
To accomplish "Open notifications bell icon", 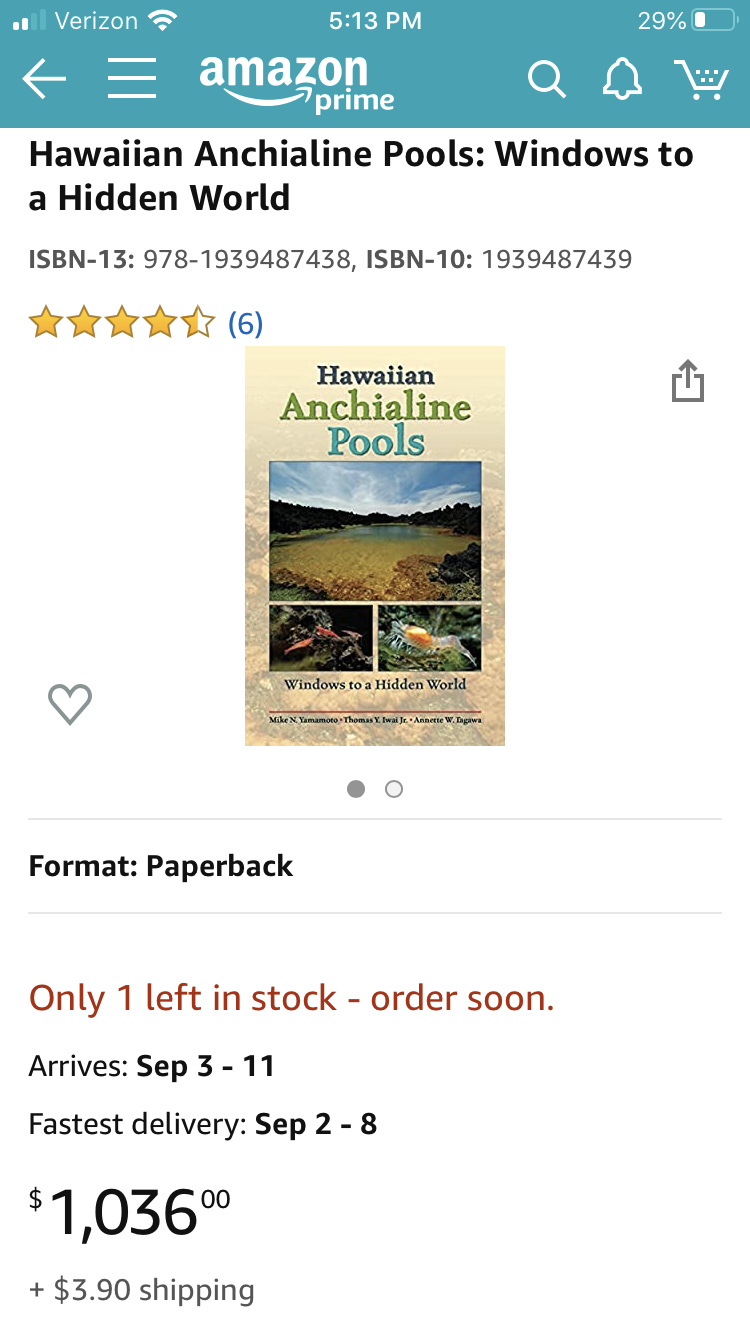I will pos(622,79).
